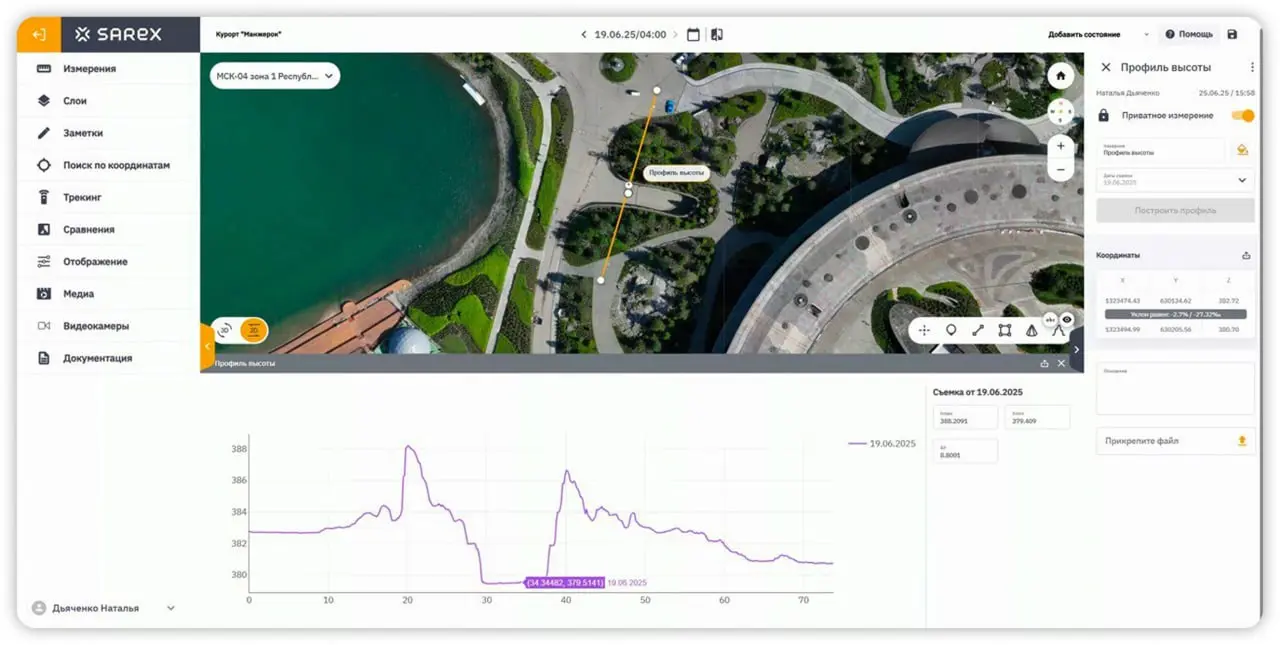Go to the previous survey date
1280x645 pixels.
584,34
